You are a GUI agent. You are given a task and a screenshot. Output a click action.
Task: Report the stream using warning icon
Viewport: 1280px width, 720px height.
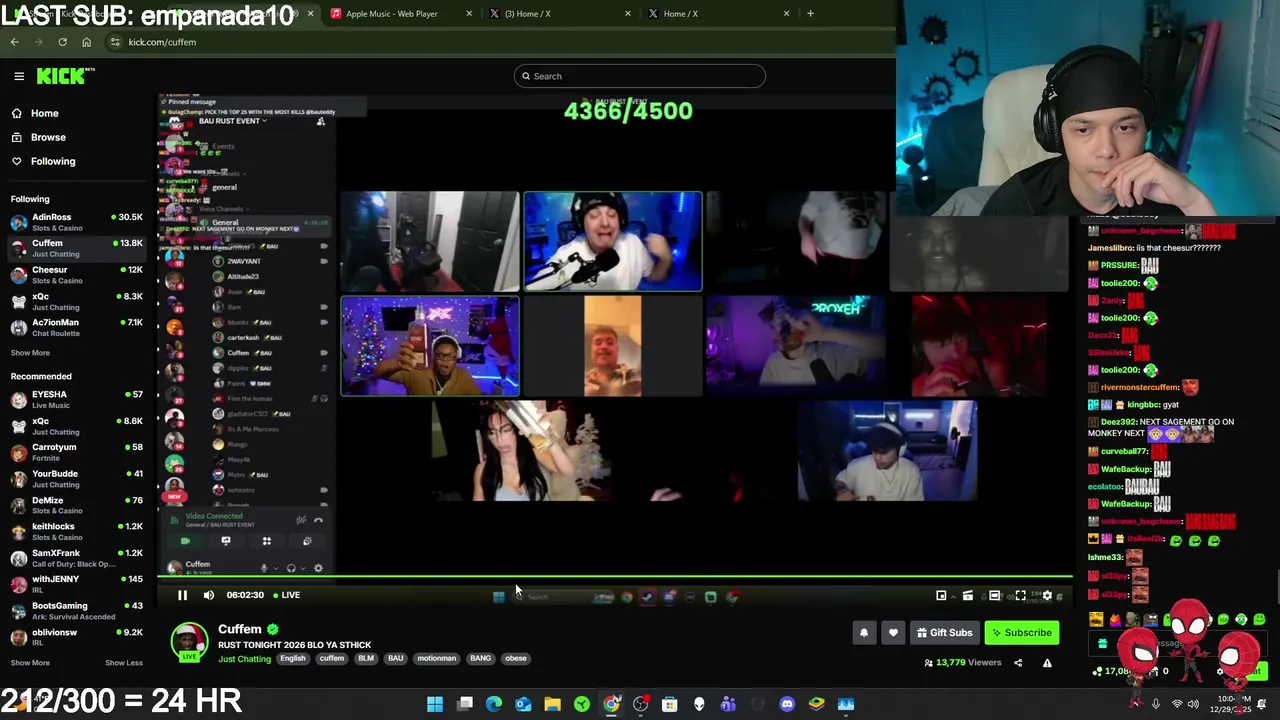click(1047, 662)
